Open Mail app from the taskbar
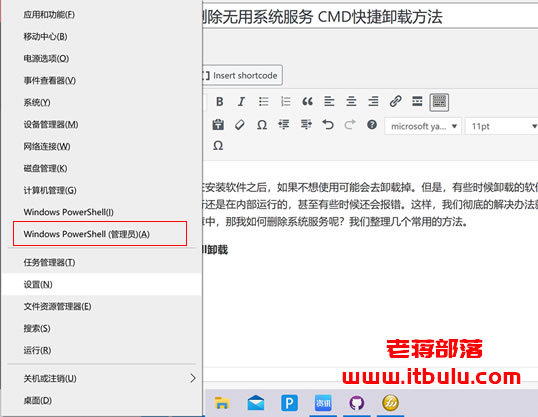Image resolution: width=538 pixels, height=417 pixels. click(x=256, y=403)
